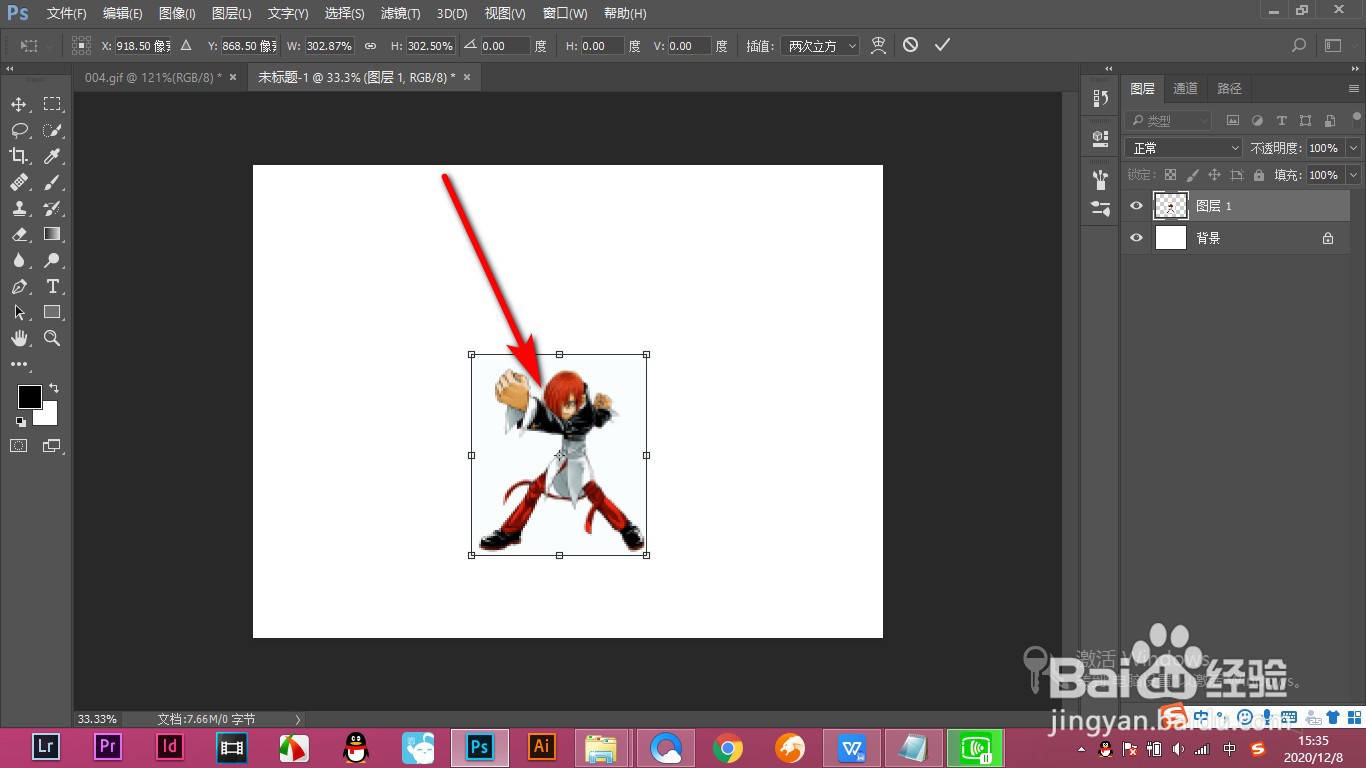Toggle Quick Mask mode

tap(19, 445)
